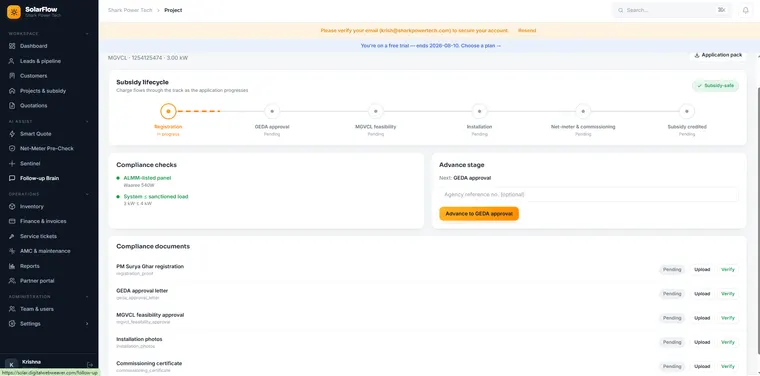The image size is (760, 376).
Task: Click the SolarFlow sun logo icon
Action: (14, 12)
